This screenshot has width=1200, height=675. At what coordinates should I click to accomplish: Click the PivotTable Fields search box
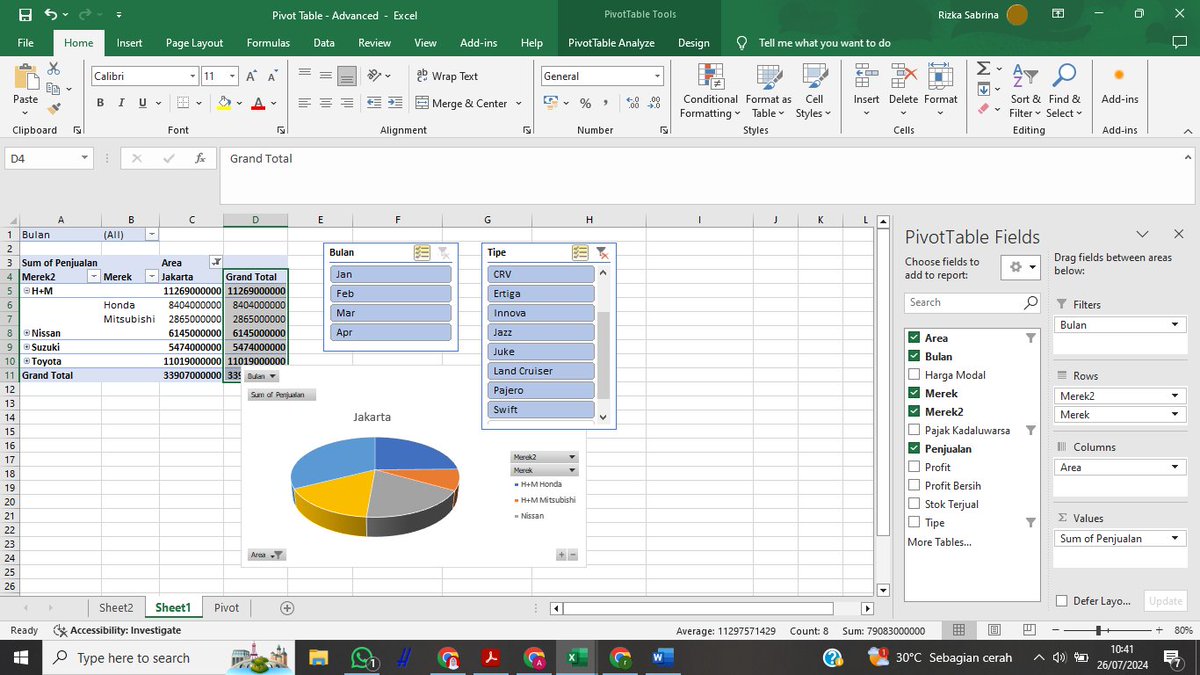(x=973, y=302)
